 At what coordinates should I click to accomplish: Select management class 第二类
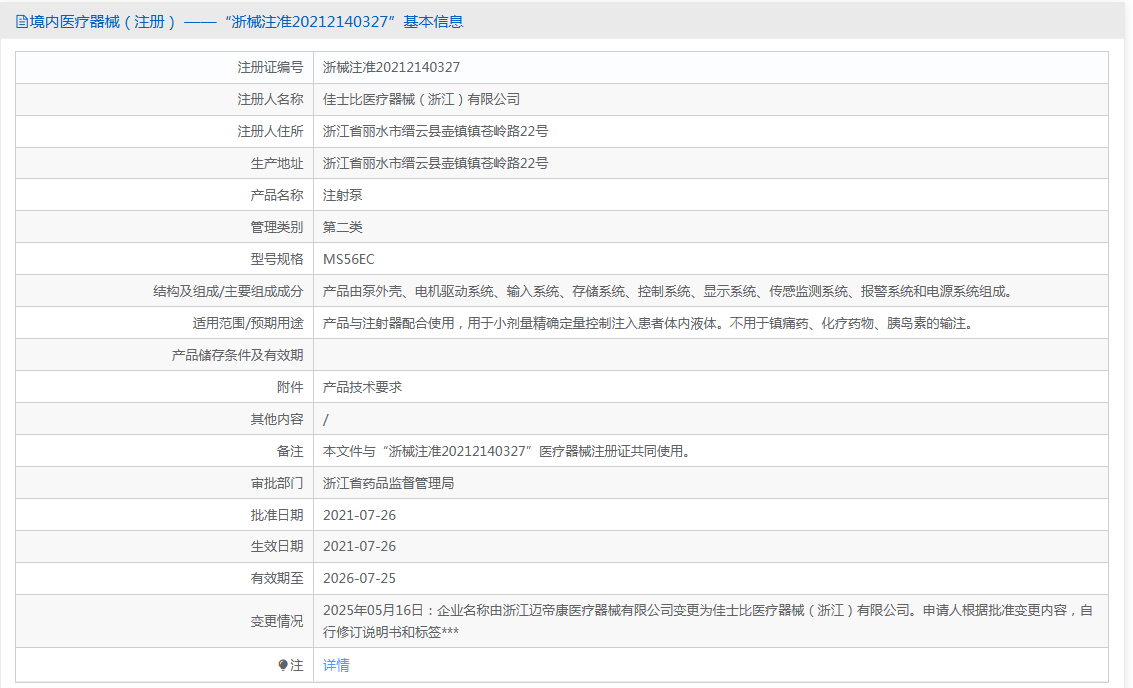pos(343,227)
